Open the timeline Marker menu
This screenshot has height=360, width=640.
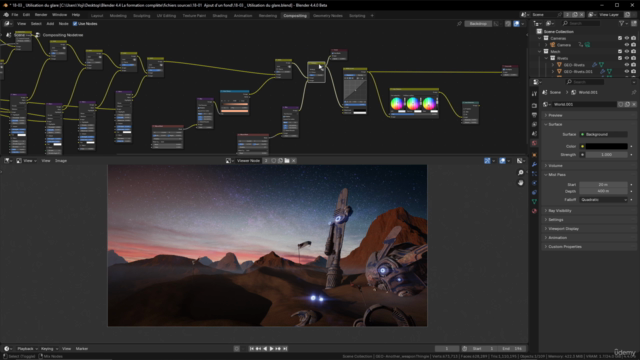82,349
